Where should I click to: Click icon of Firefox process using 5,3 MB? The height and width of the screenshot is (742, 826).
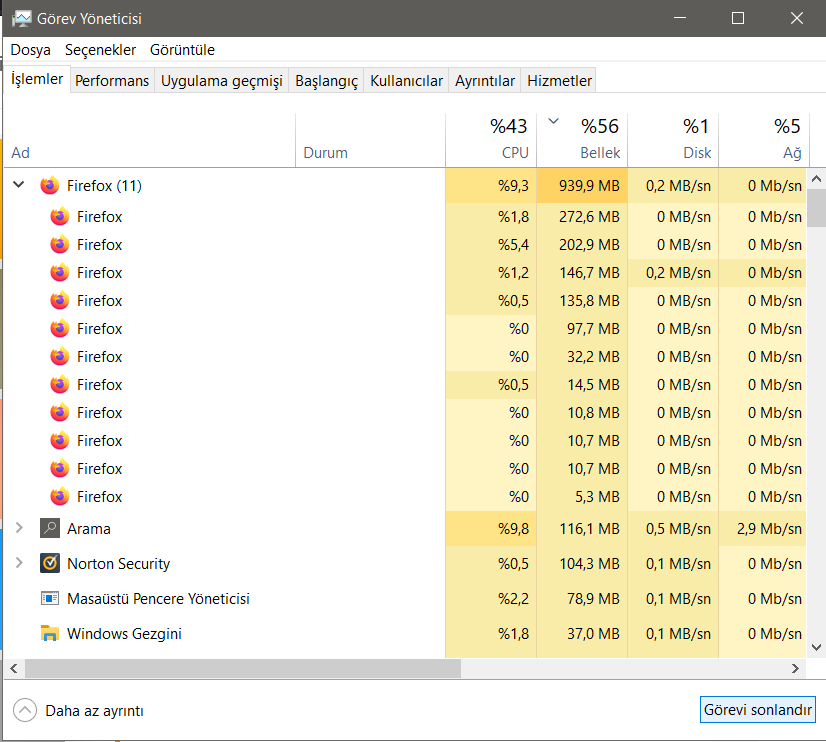(x=60, y=496)
